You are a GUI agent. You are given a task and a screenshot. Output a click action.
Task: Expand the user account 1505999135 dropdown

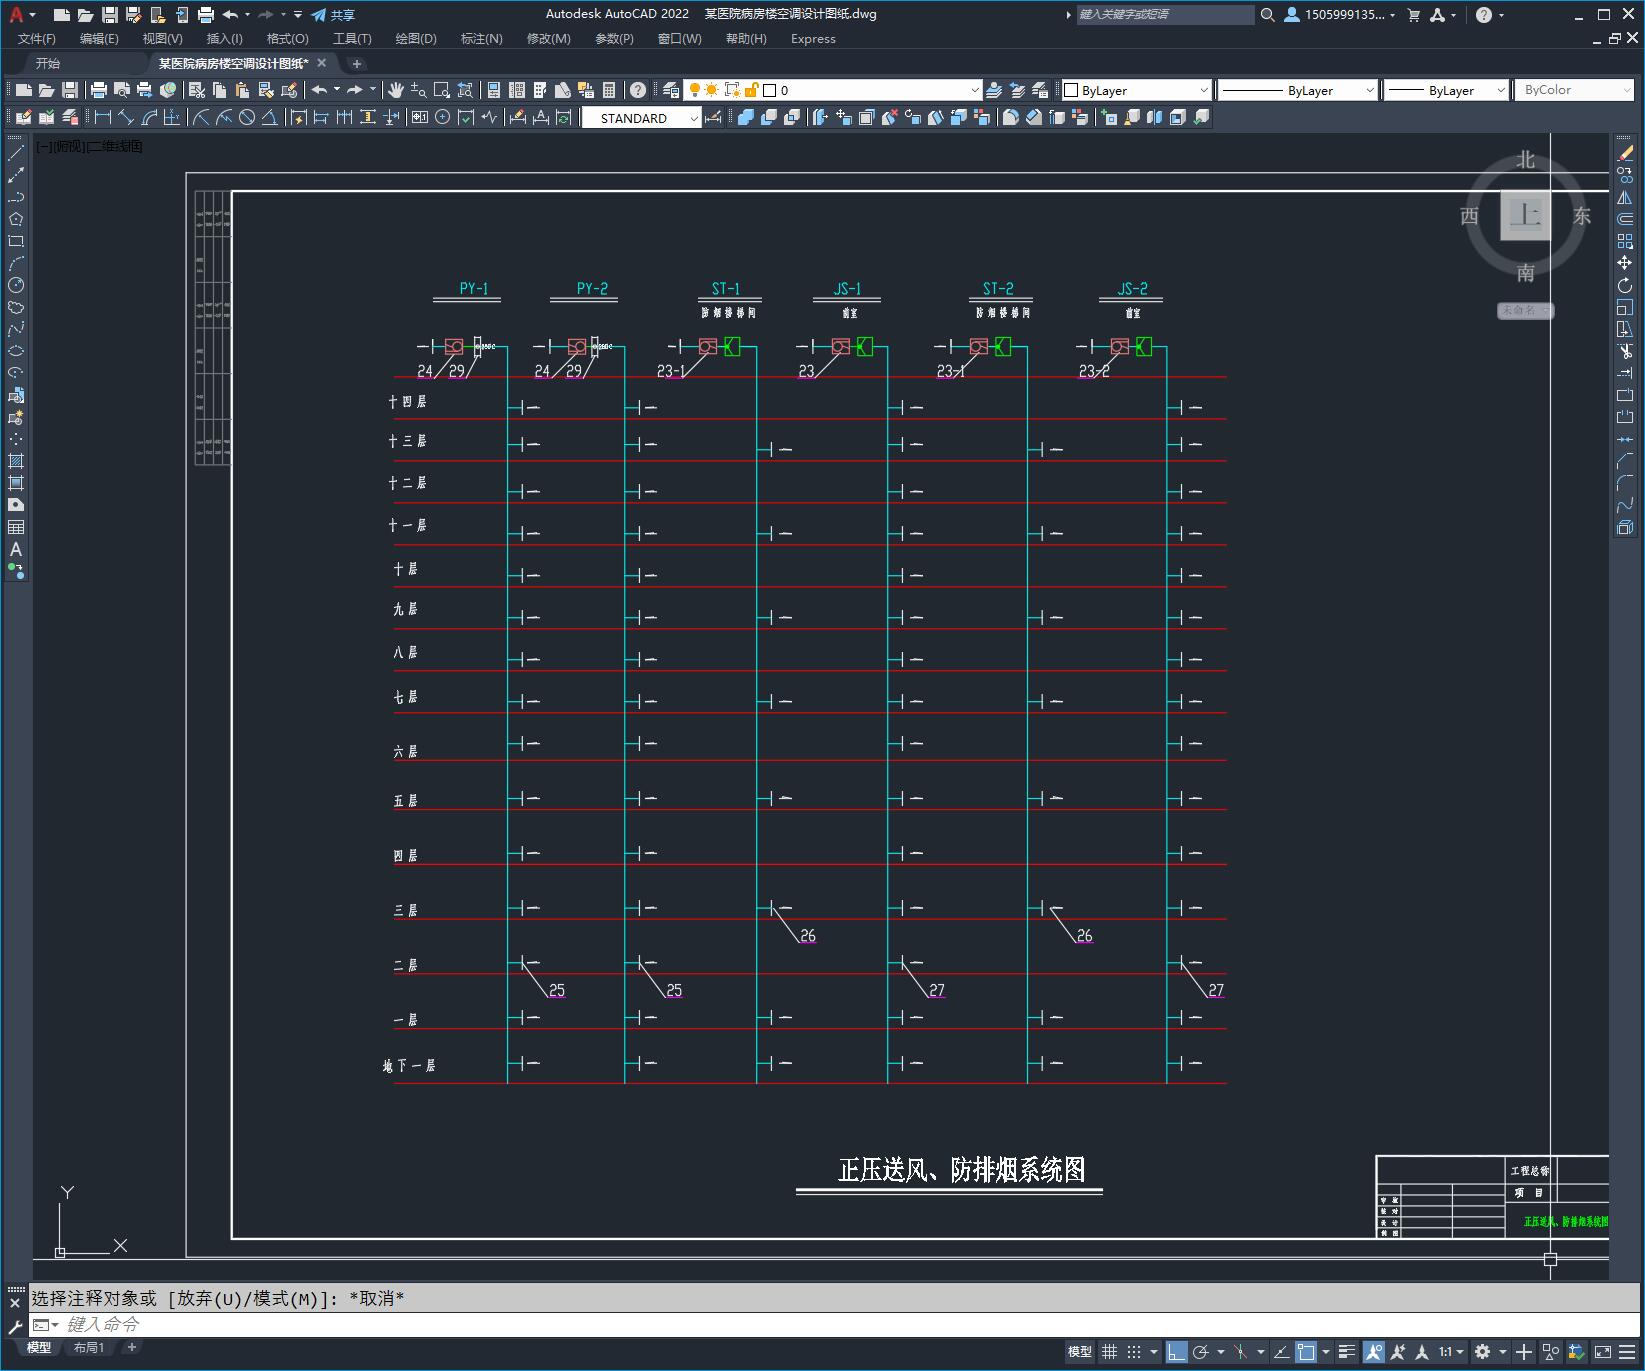pyautogui.click(x=1340, y=15)
